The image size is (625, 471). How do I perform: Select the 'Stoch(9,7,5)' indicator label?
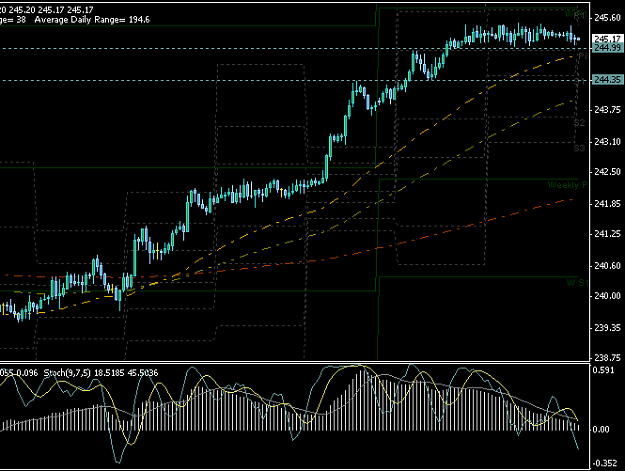click(67, 373)
